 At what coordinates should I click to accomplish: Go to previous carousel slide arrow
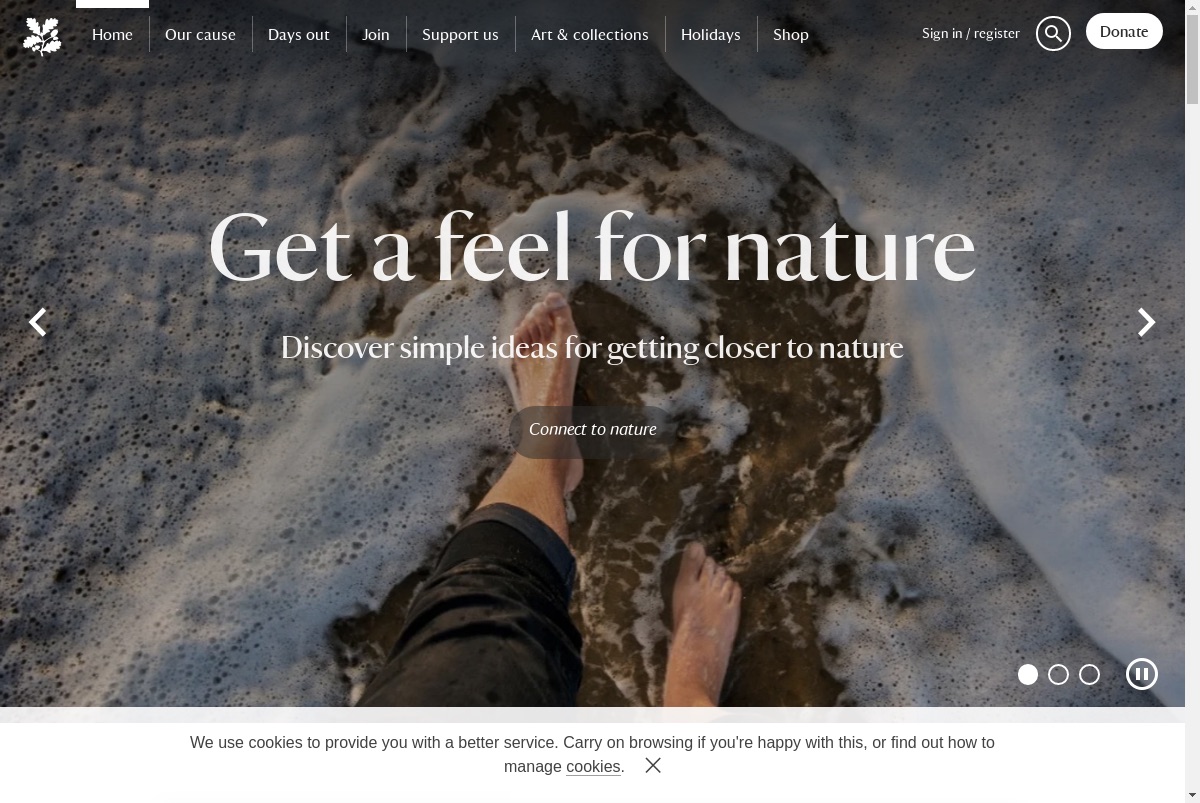pos(37,322)
